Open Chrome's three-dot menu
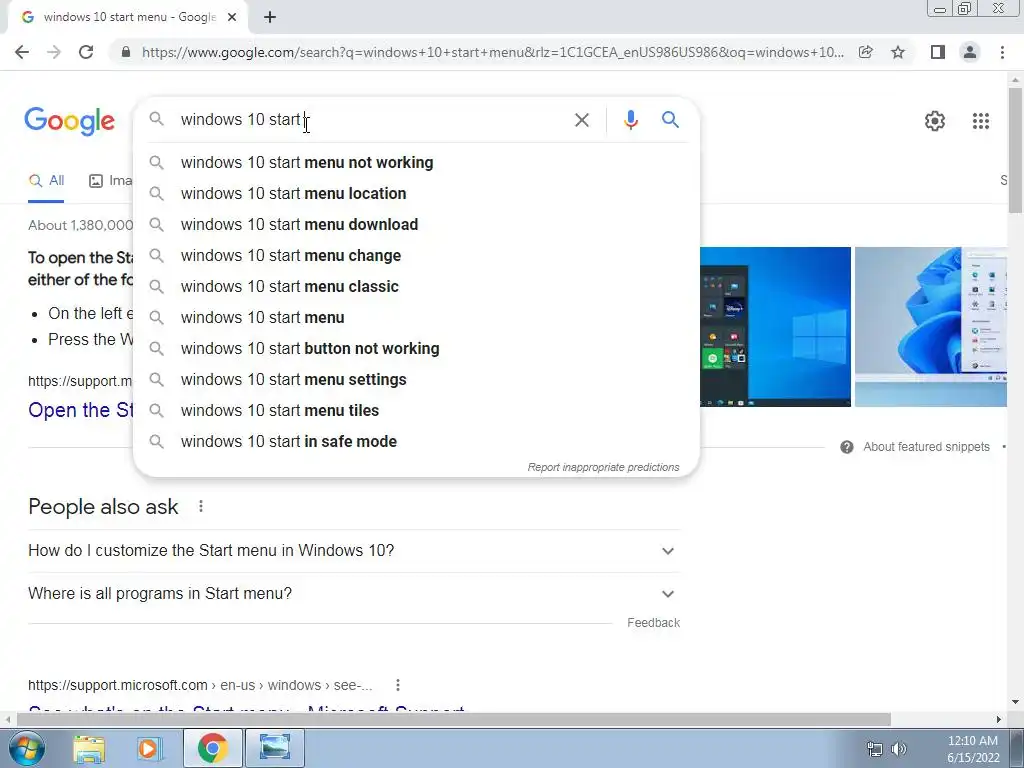 [x=1002, y=52]
